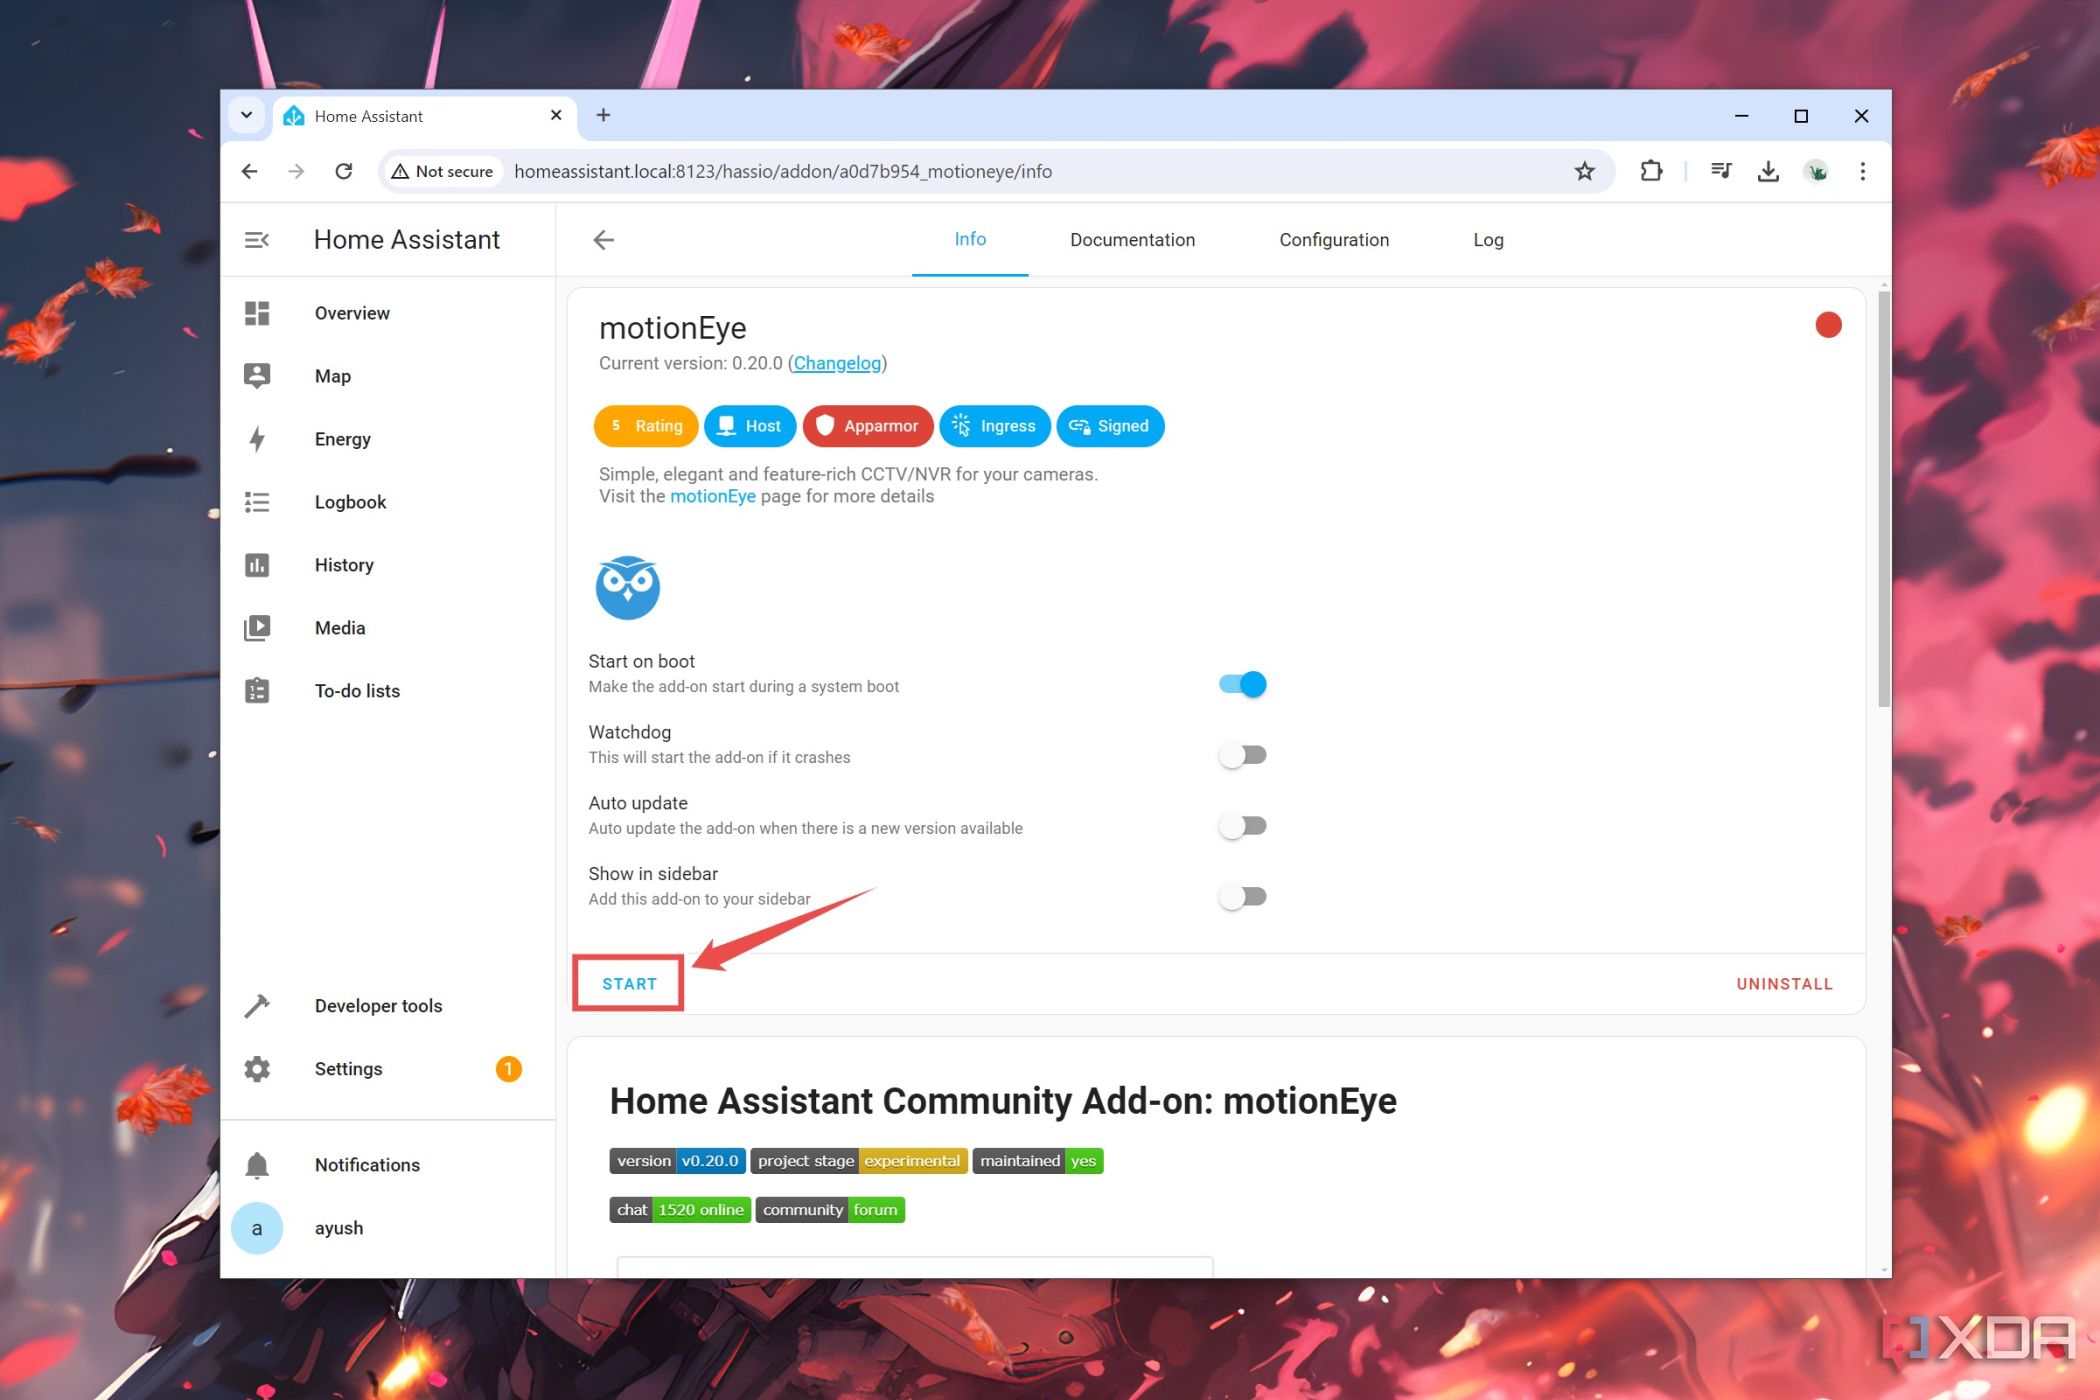
Task: Switch to the Configuration tab
Action: (1333, 239)
